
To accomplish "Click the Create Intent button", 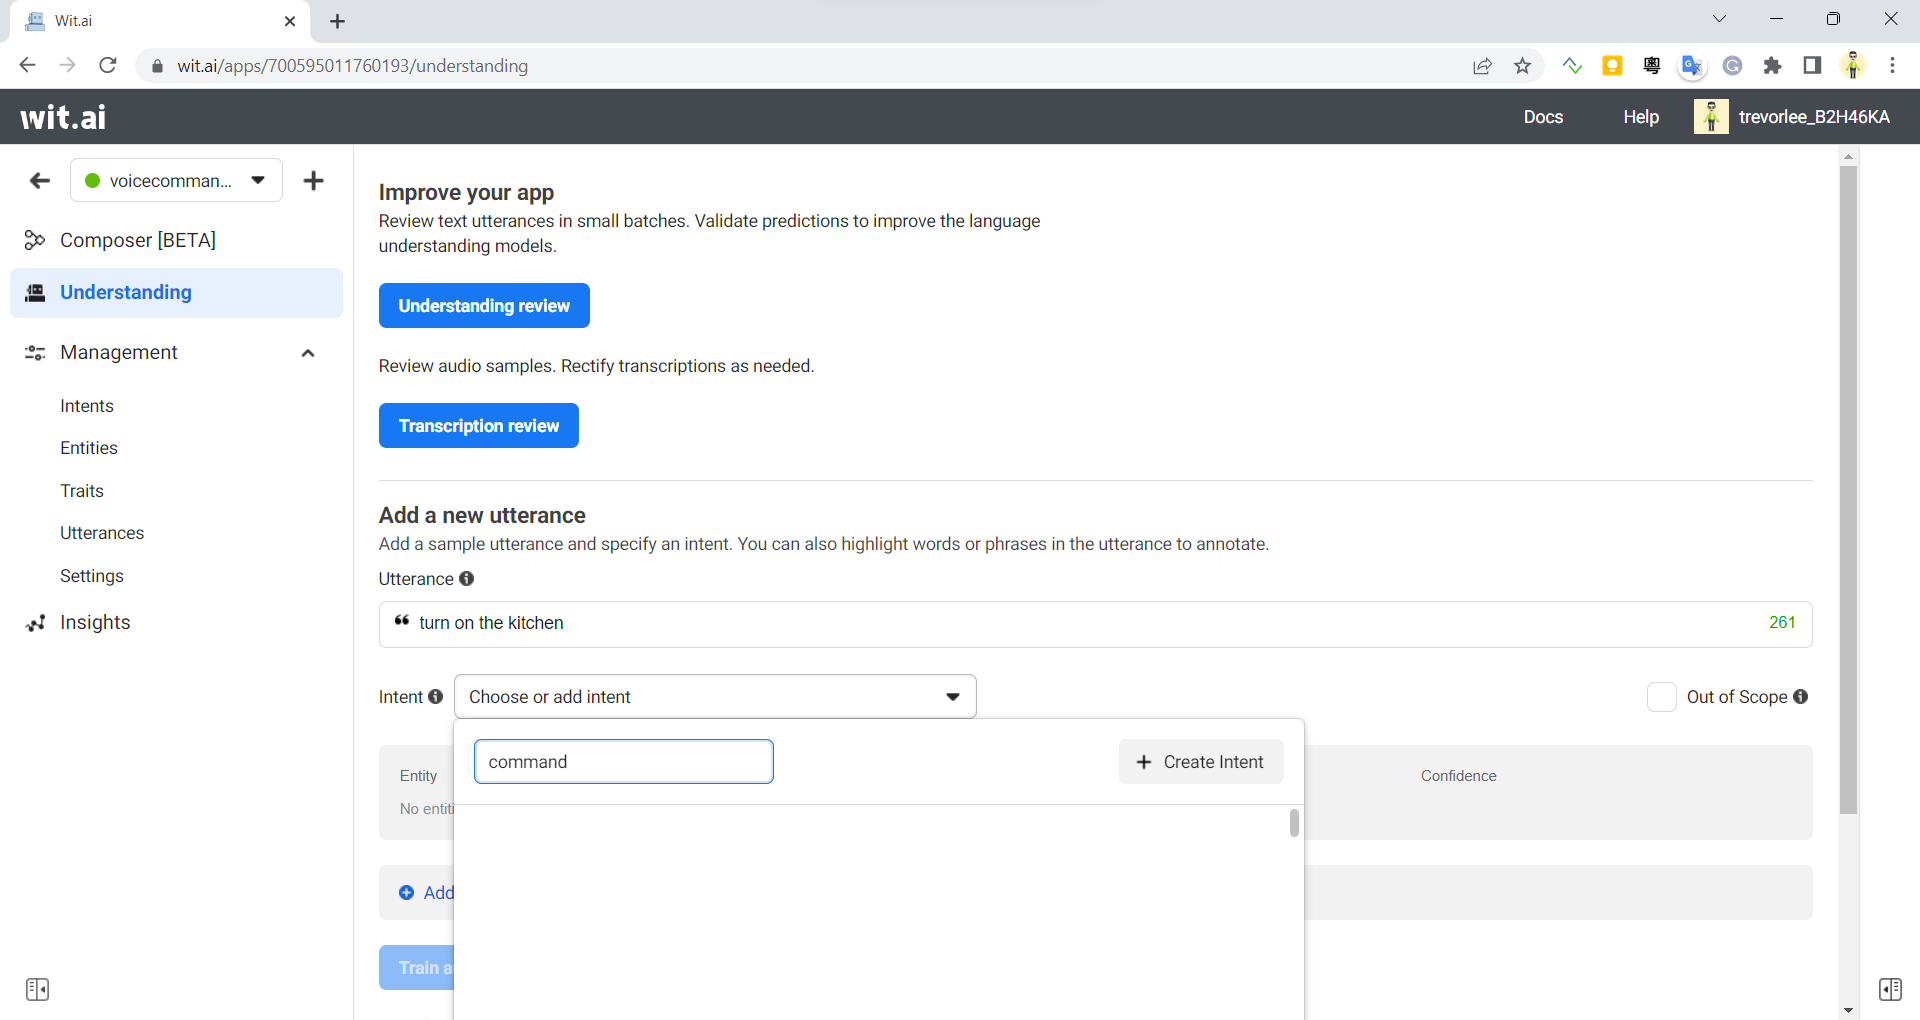I will (1200, 761).
